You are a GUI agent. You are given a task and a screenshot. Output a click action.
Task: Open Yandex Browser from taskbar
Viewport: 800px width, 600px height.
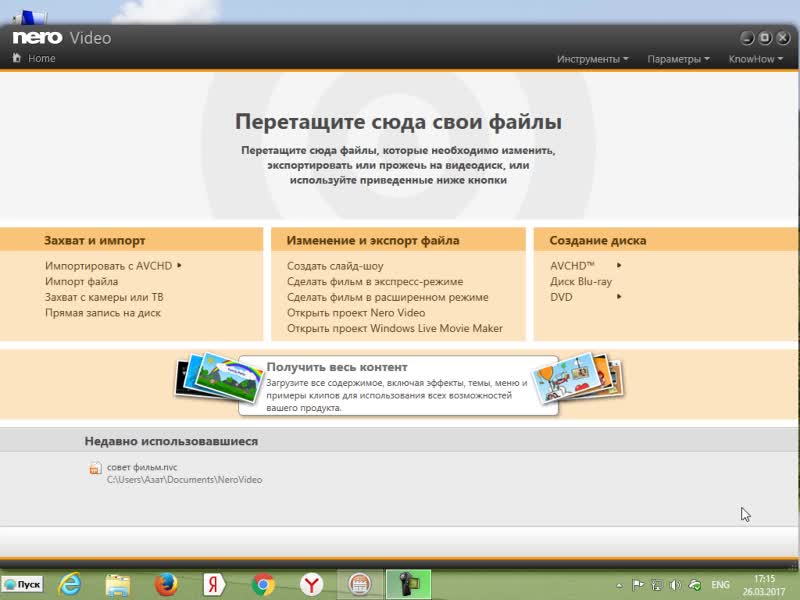(x=311, y=585)
